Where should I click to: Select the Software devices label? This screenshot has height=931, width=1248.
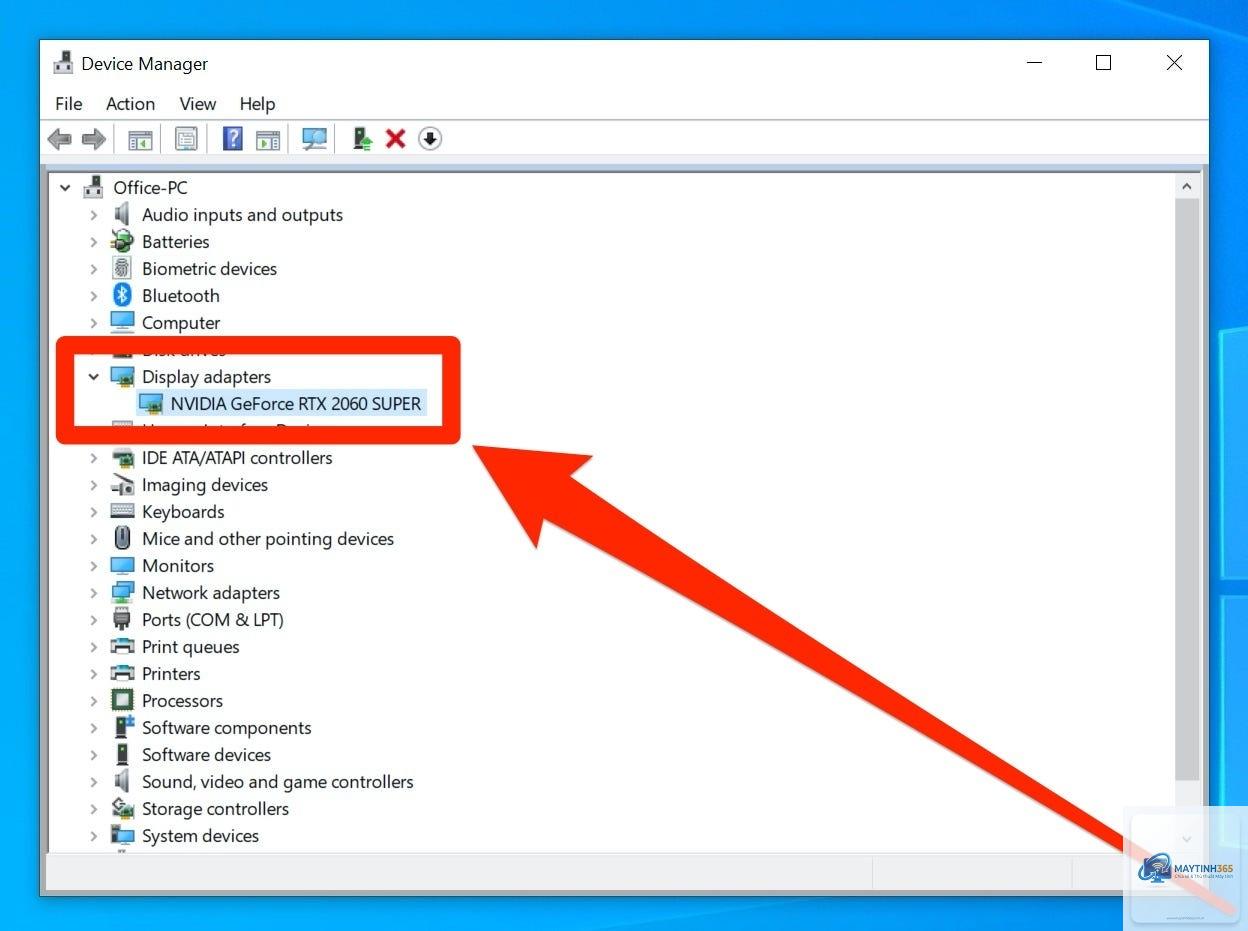206,755
